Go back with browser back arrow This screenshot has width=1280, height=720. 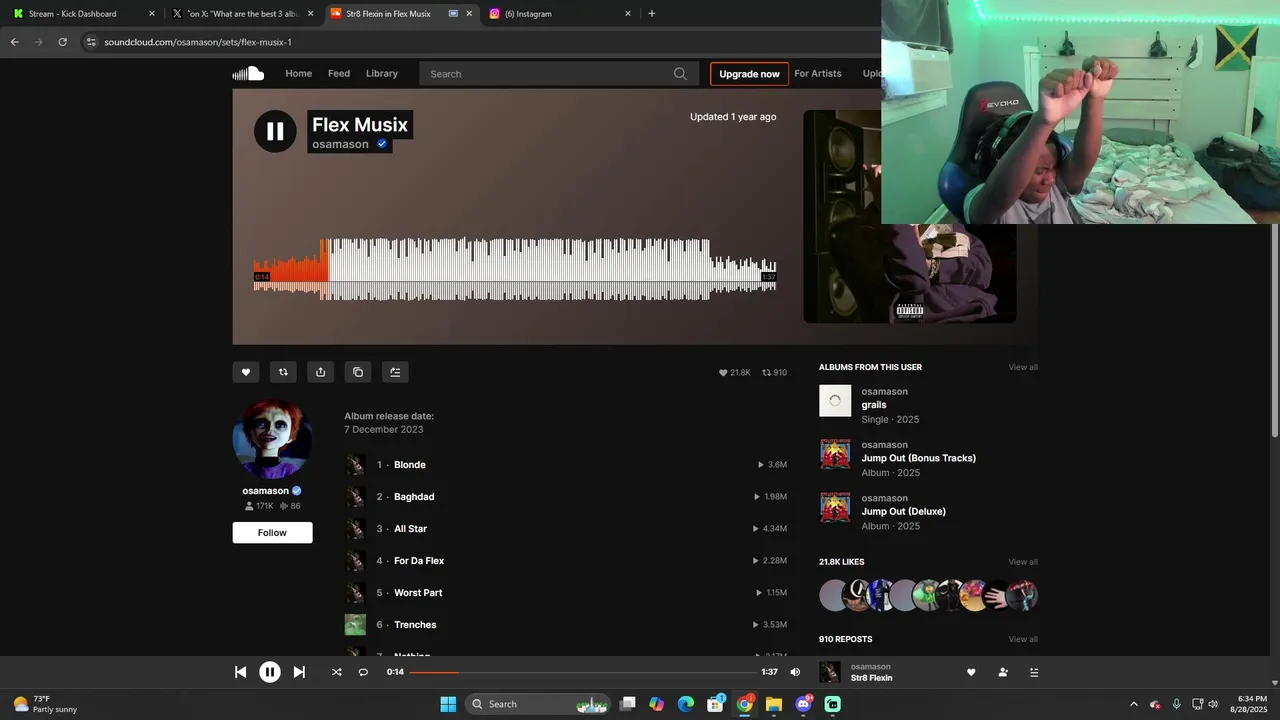coord(14,42)
